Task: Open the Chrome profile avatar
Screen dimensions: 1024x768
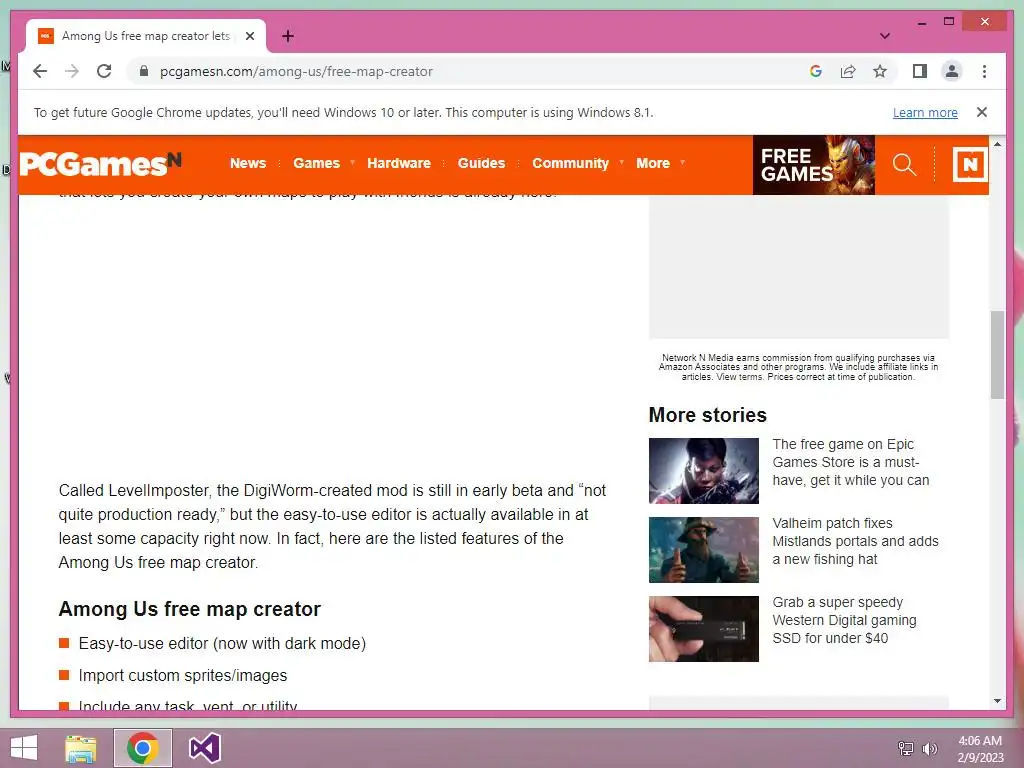Action: pos(952,71)
